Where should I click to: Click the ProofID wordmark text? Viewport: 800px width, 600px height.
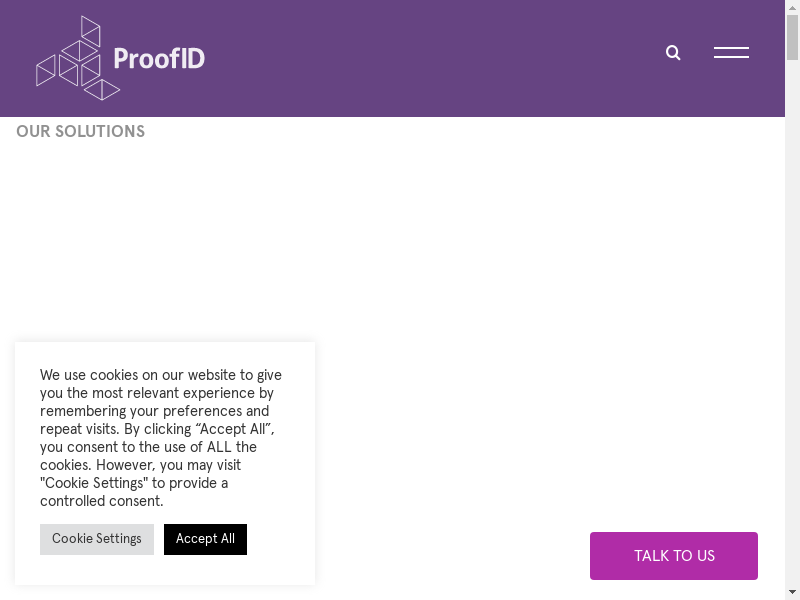click(x=159, y=58)
